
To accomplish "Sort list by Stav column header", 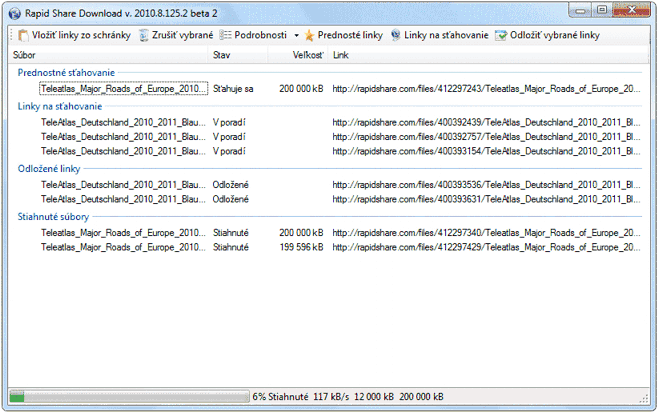I will tap(221, 54).
